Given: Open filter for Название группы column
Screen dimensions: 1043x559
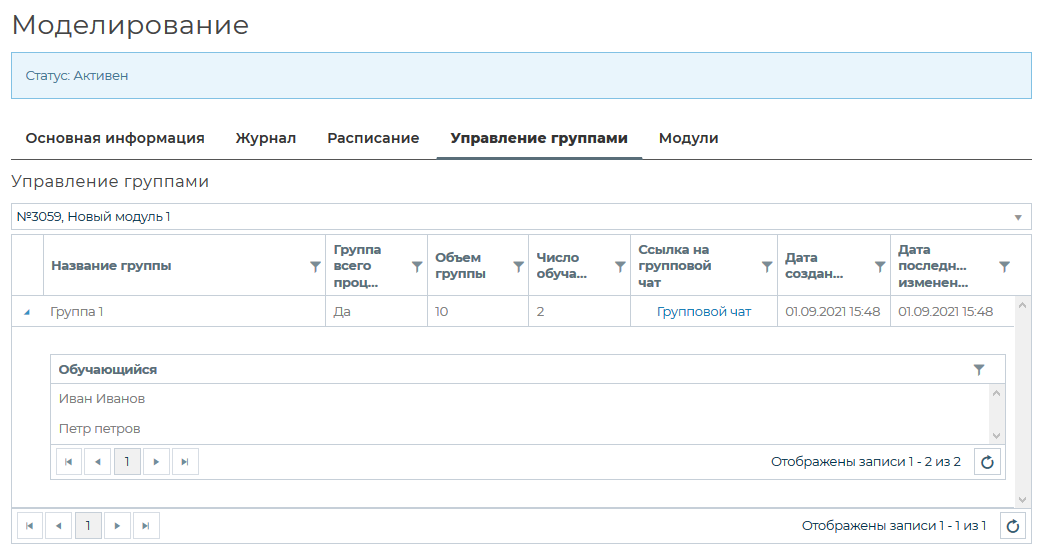Looking at the screenshot, I should coord(315,266).
